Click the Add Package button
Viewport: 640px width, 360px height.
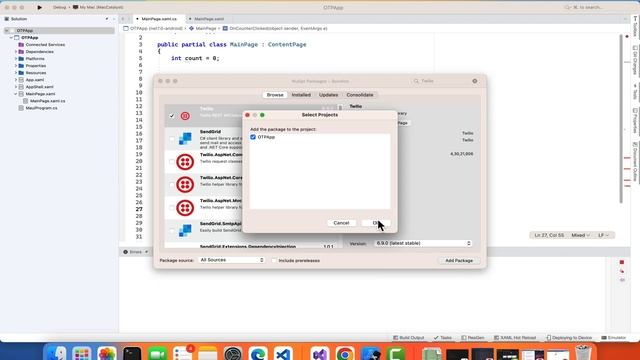point(459,260)
